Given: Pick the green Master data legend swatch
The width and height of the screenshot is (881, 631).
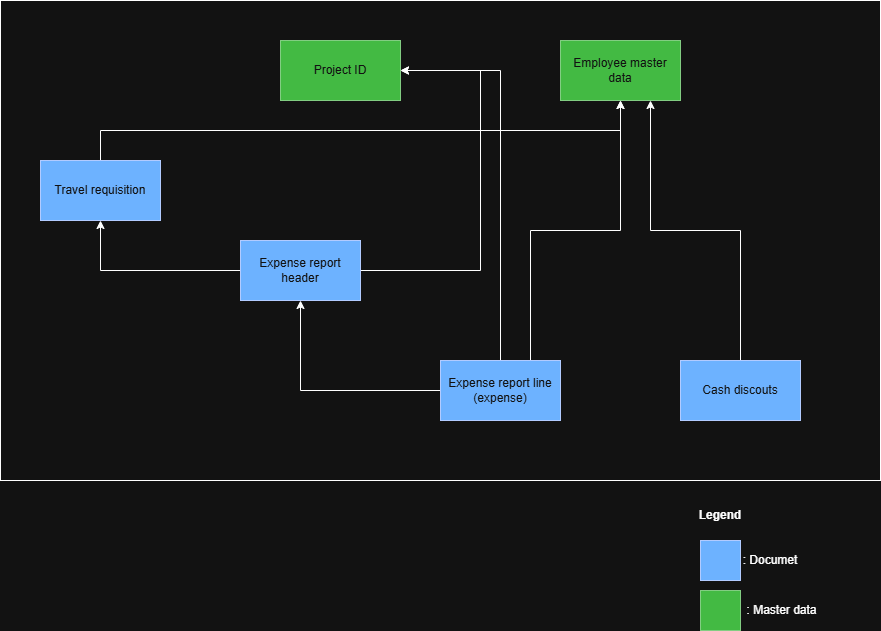Looking at the screenshot, I should point(720,610).
